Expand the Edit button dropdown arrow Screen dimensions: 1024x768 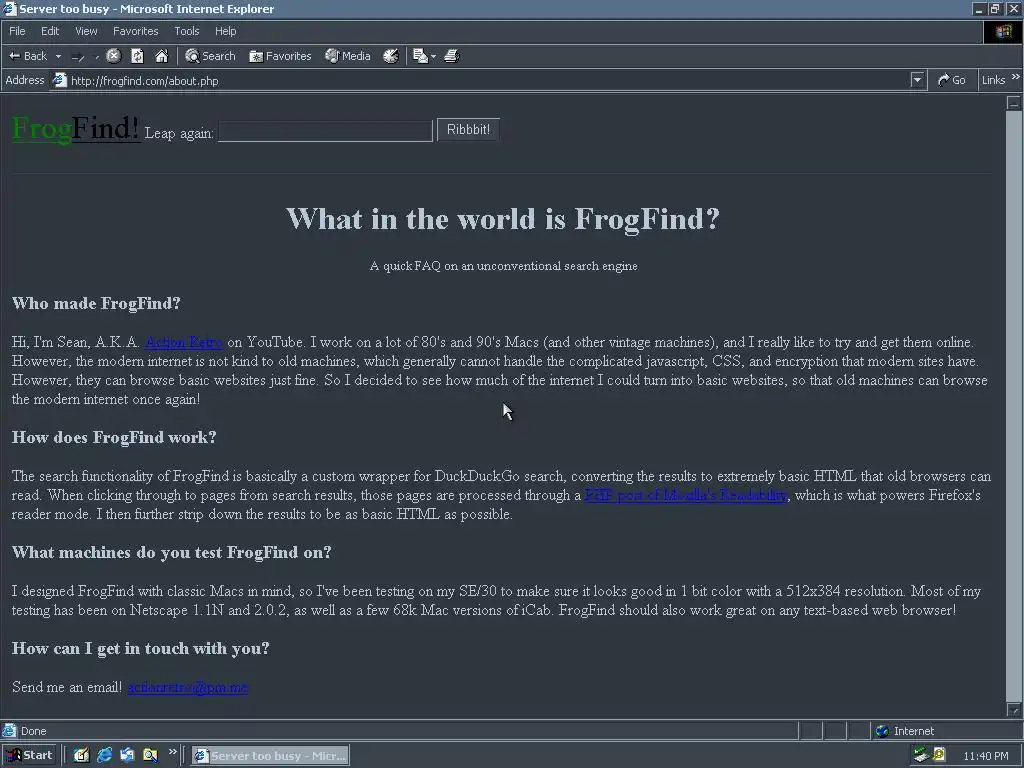click(x=434, y=57)
